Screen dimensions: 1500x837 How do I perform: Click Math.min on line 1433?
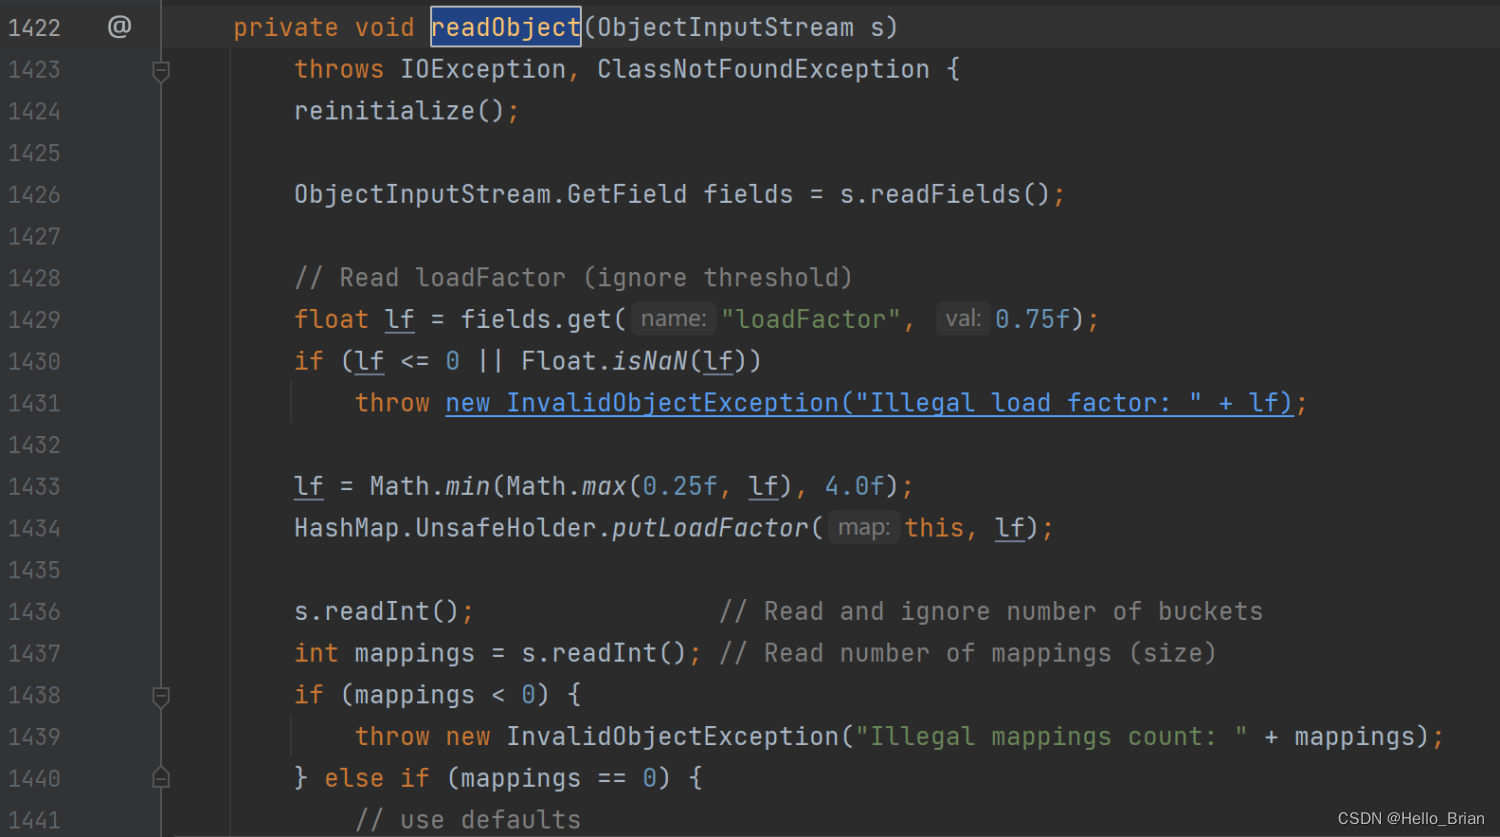tap(430, 486)
